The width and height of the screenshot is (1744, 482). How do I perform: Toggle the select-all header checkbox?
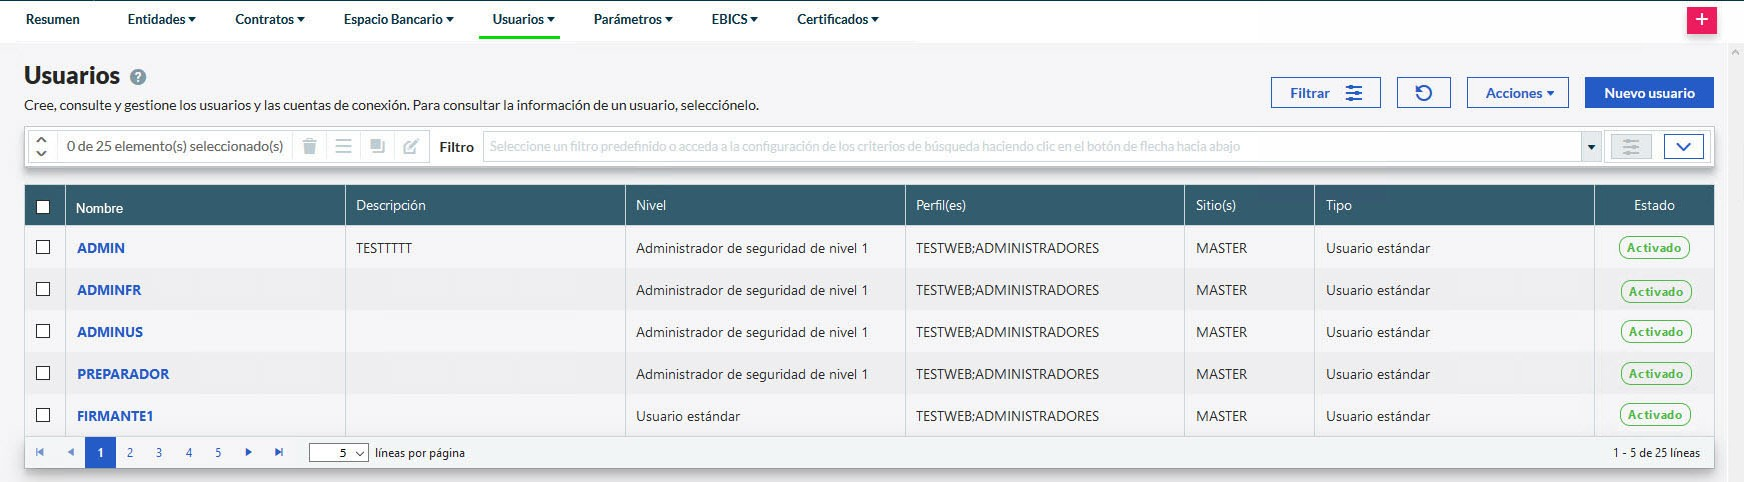tap(43, 207)
